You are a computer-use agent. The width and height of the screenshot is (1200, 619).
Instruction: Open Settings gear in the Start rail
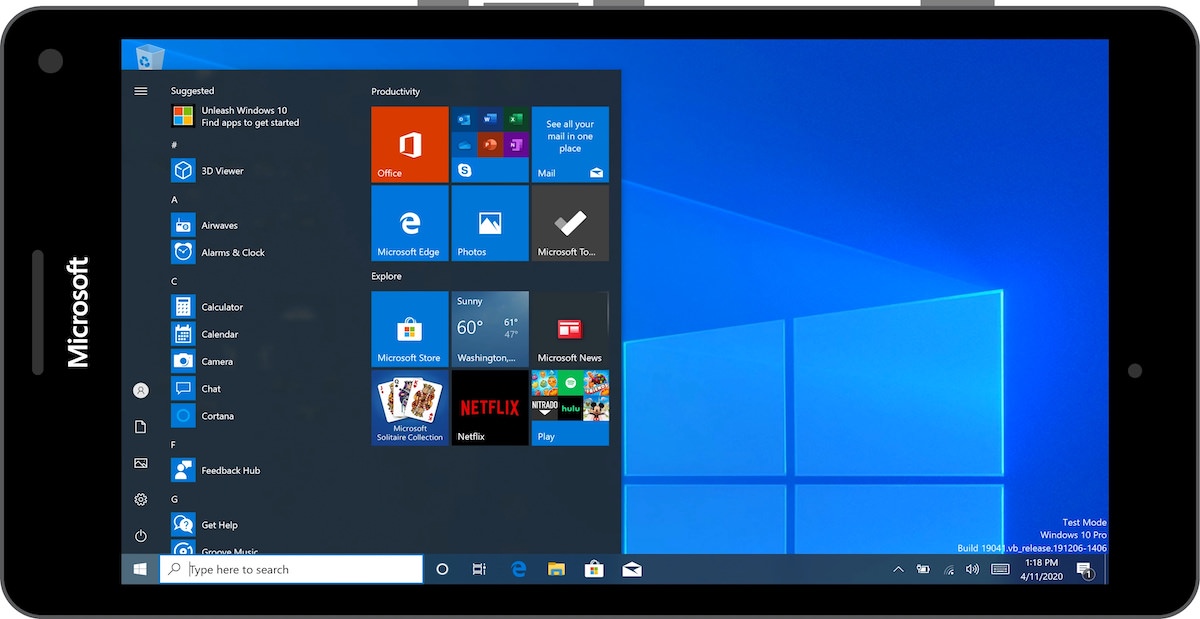coord(141,499)
